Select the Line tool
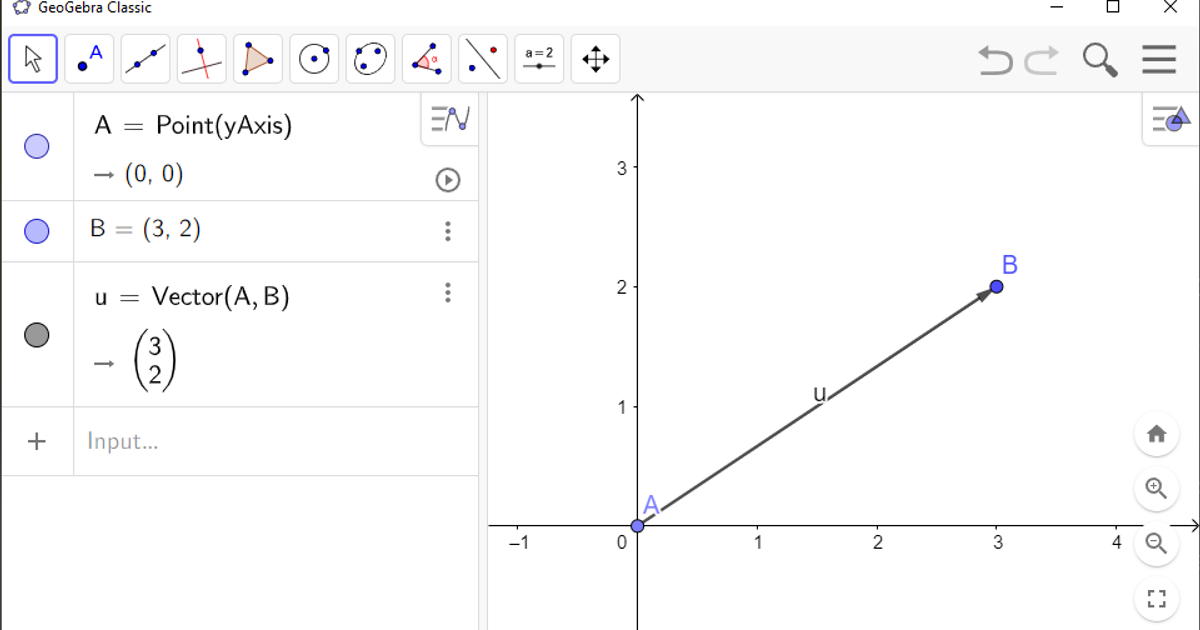This screenshot has width=1200, height=630. click(x=144, y=59)
